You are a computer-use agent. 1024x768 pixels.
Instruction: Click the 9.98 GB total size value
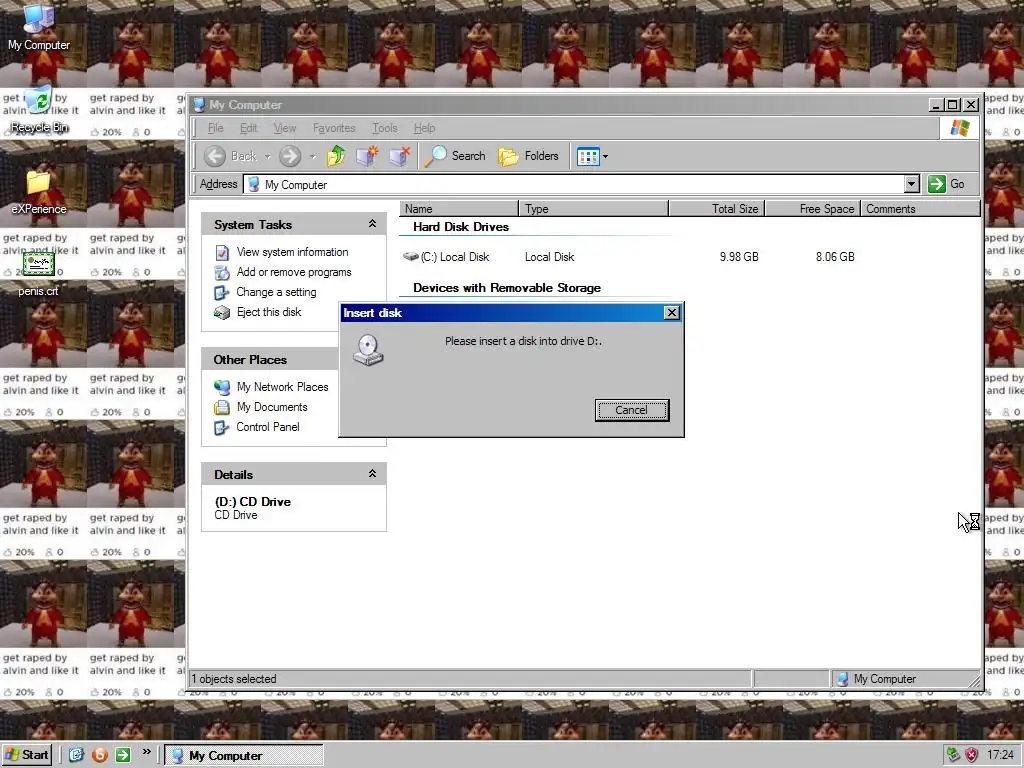click(x=739, y=257)
